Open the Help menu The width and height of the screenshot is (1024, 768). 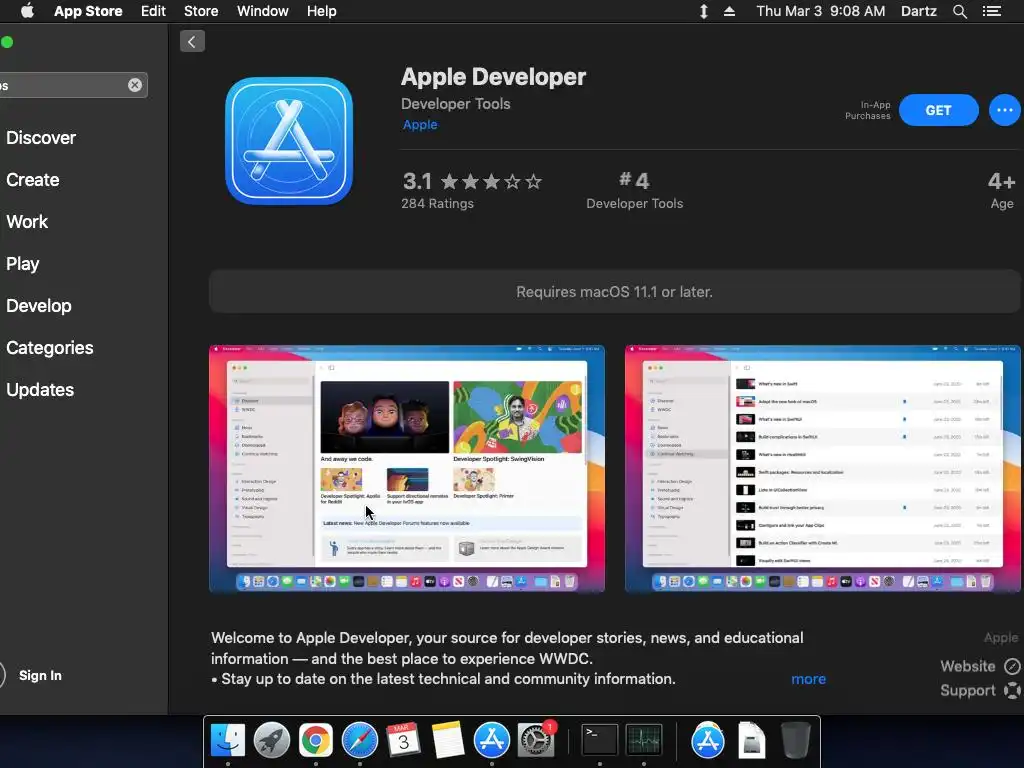(322, 11)
